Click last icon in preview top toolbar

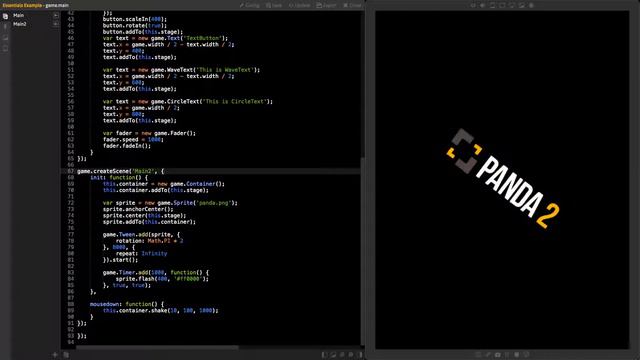point(531,5)
